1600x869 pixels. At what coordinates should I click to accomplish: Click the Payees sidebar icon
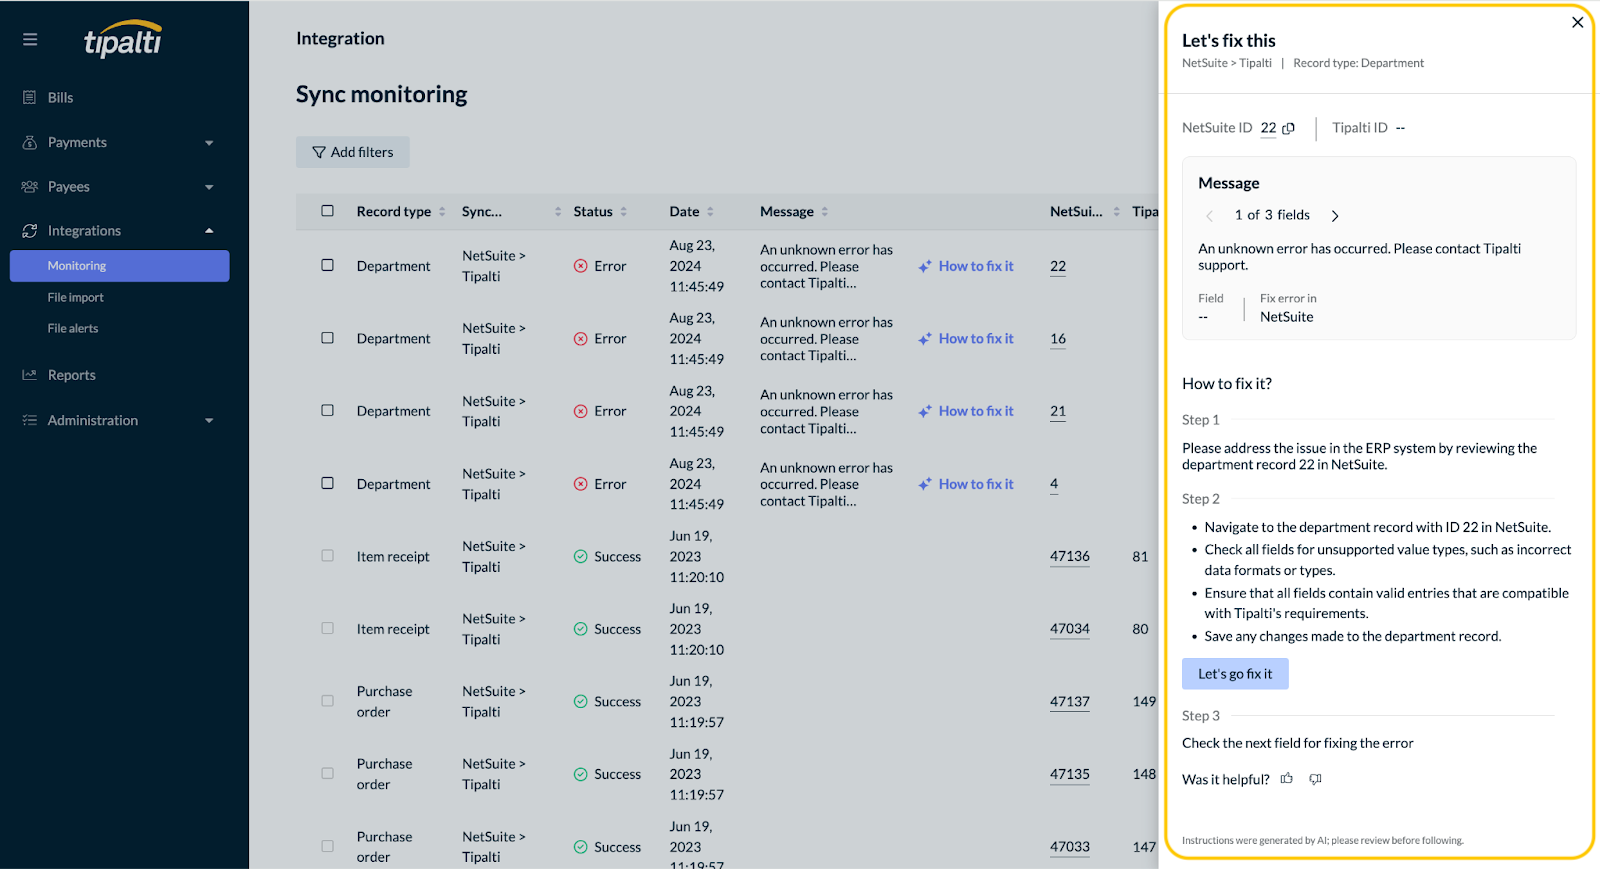pos(29,186)
